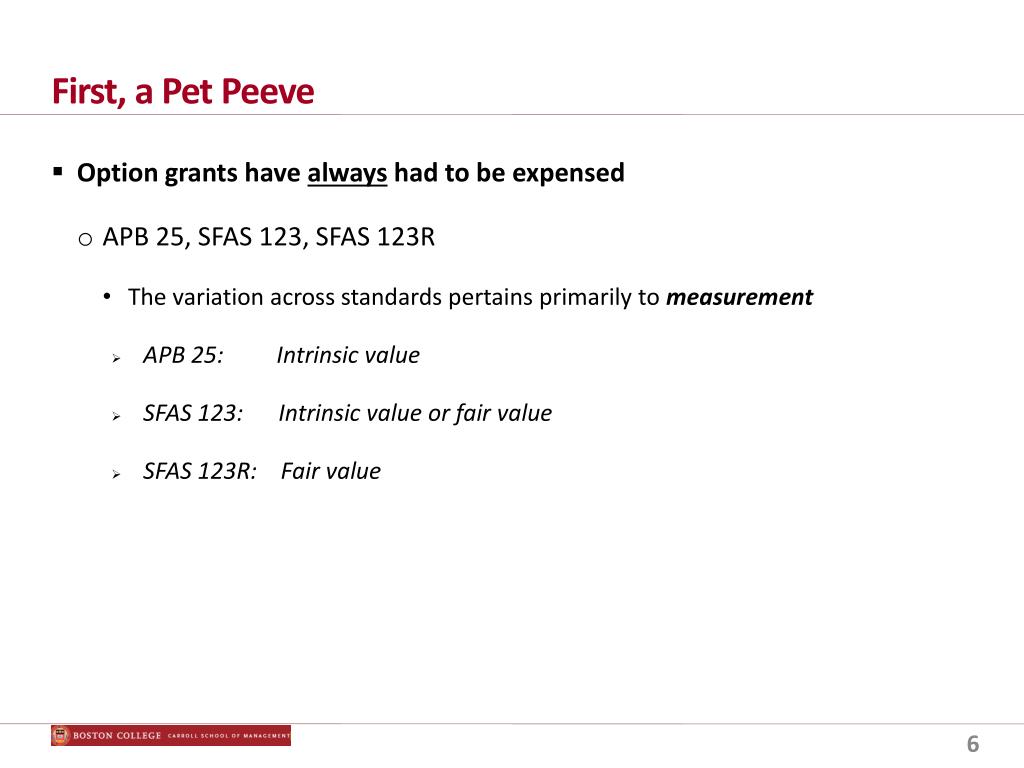The height and width of the screenshot is (768, 1024).
Task: Select the SFAS 123R: label
Action: coord(200,471)
